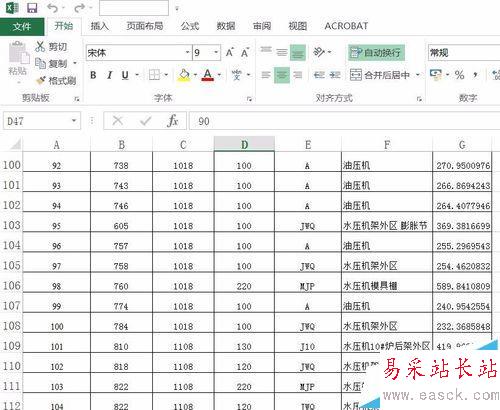
Task: Open the Name Box dropdown arrow
Action: (x=74, y=121)
